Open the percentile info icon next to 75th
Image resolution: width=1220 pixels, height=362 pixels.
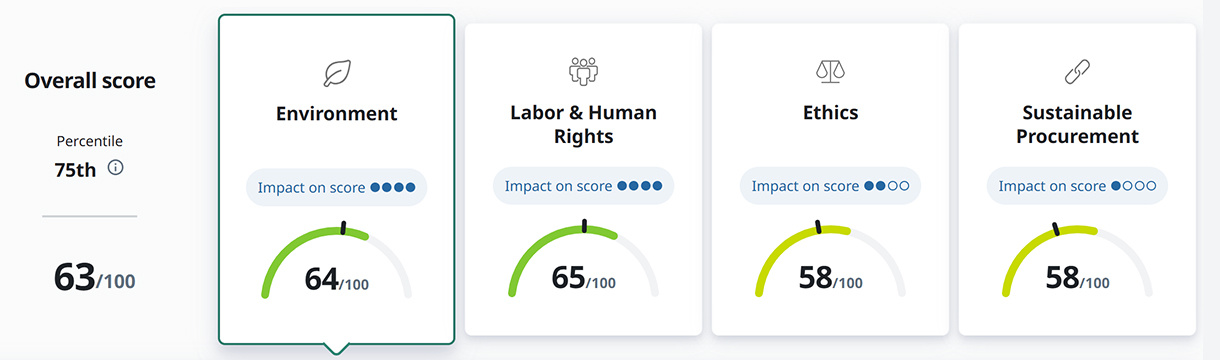115,168
